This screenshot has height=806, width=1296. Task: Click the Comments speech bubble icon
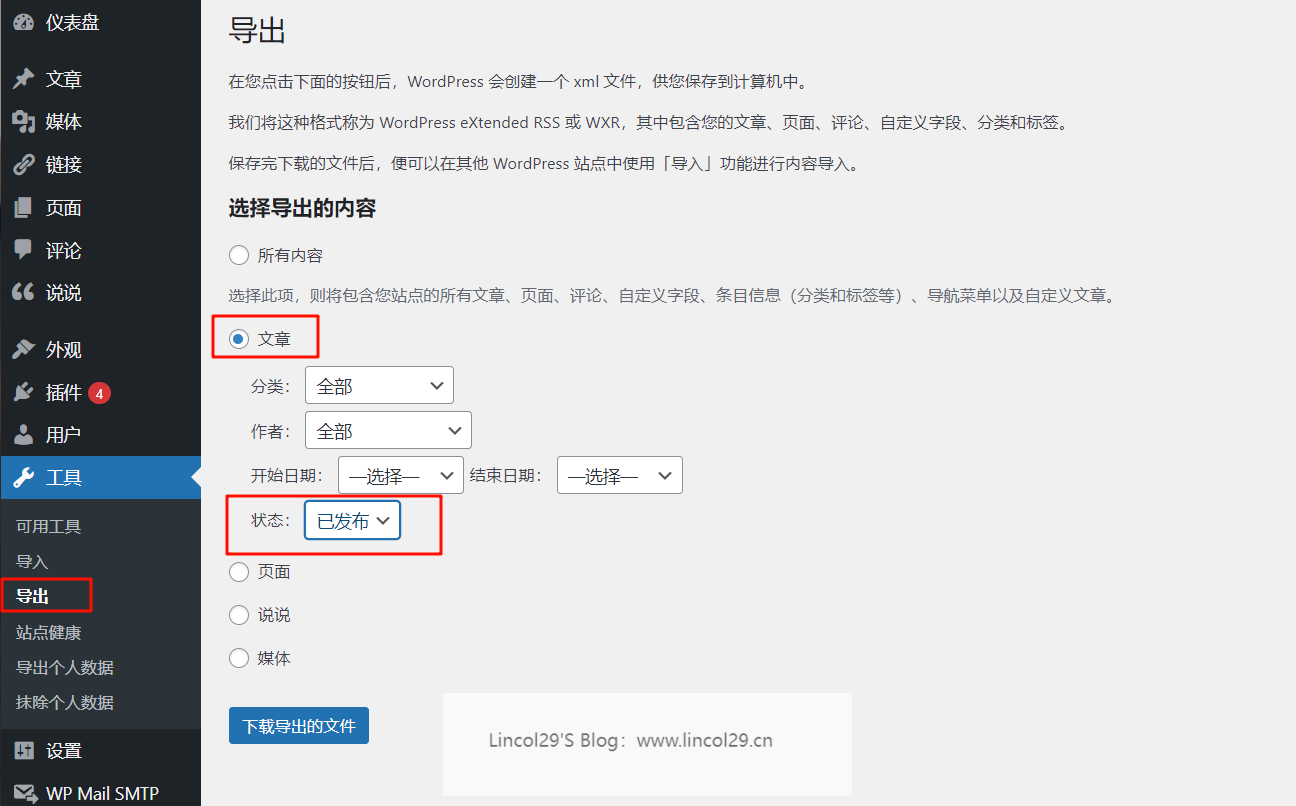(23, 250)
